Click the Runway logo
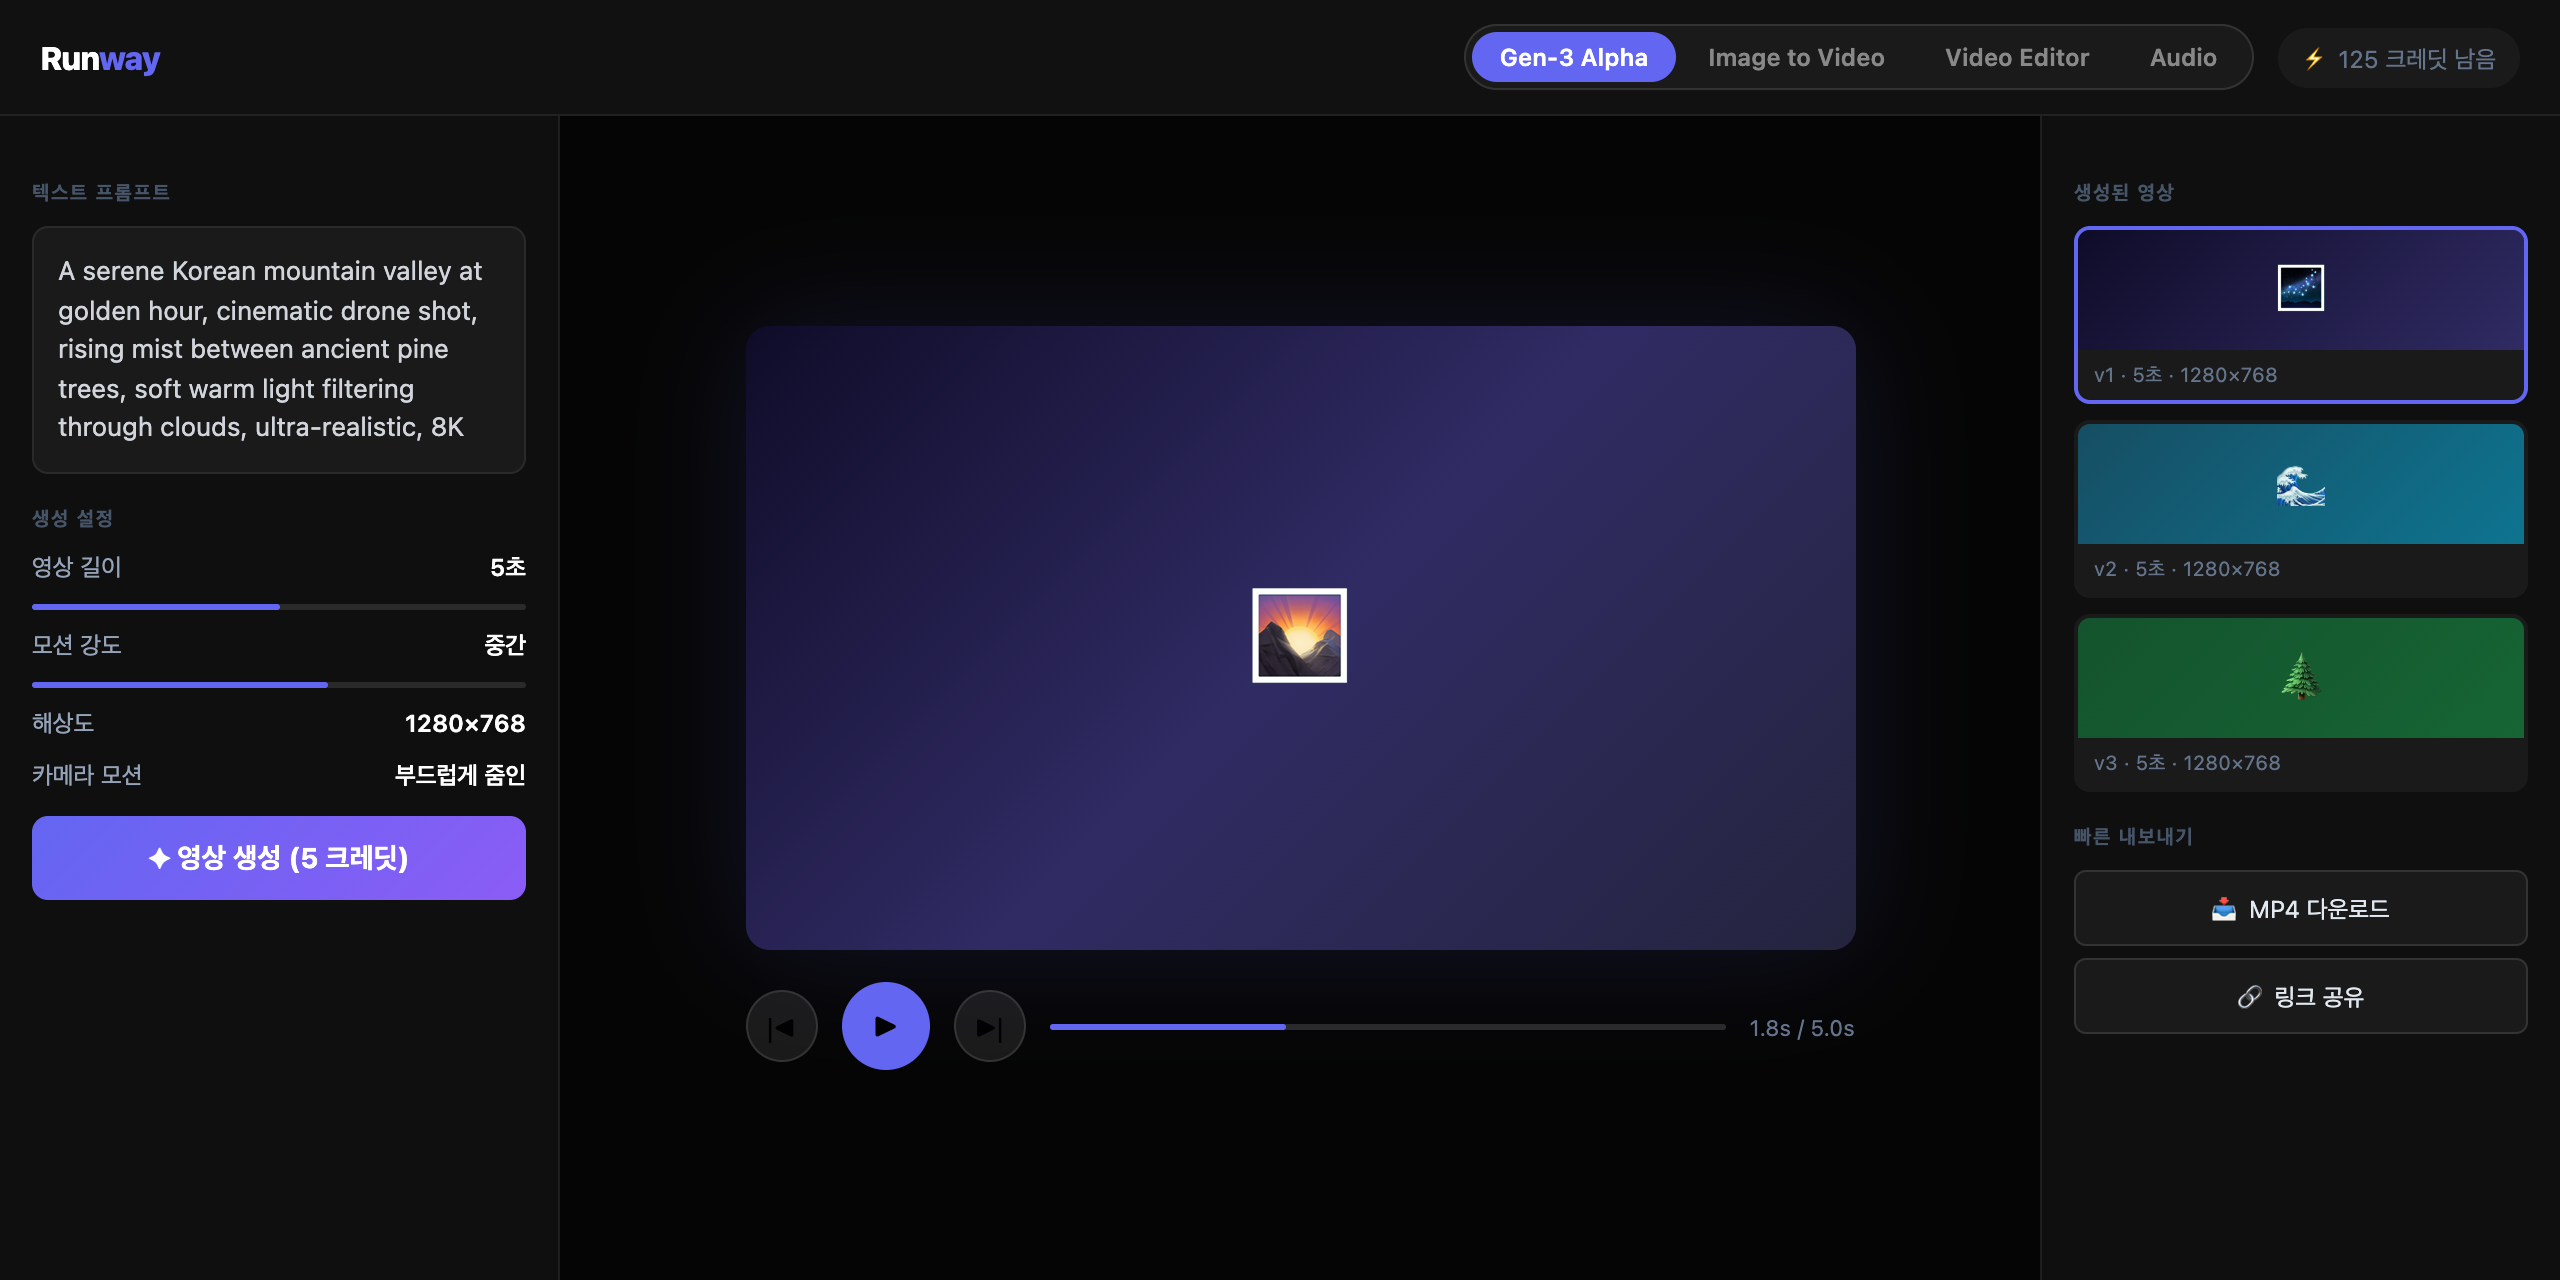Image resolution: width=2560 pixels, height=1280 pixels. pyautogui.click(x=100, y=59)
